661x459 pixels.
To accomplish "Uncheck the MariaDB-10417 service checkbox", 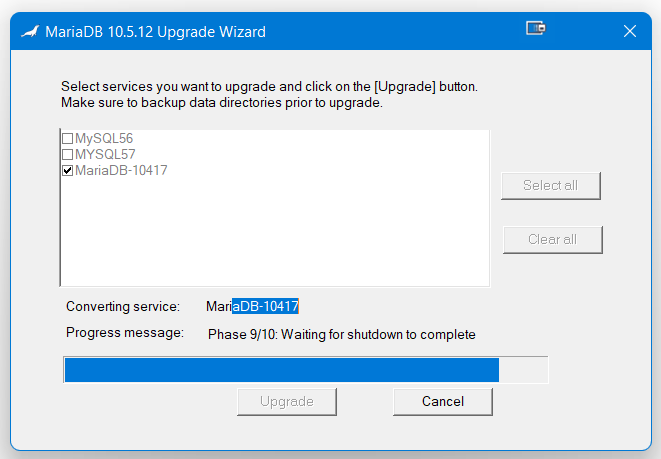I will 68,171.
